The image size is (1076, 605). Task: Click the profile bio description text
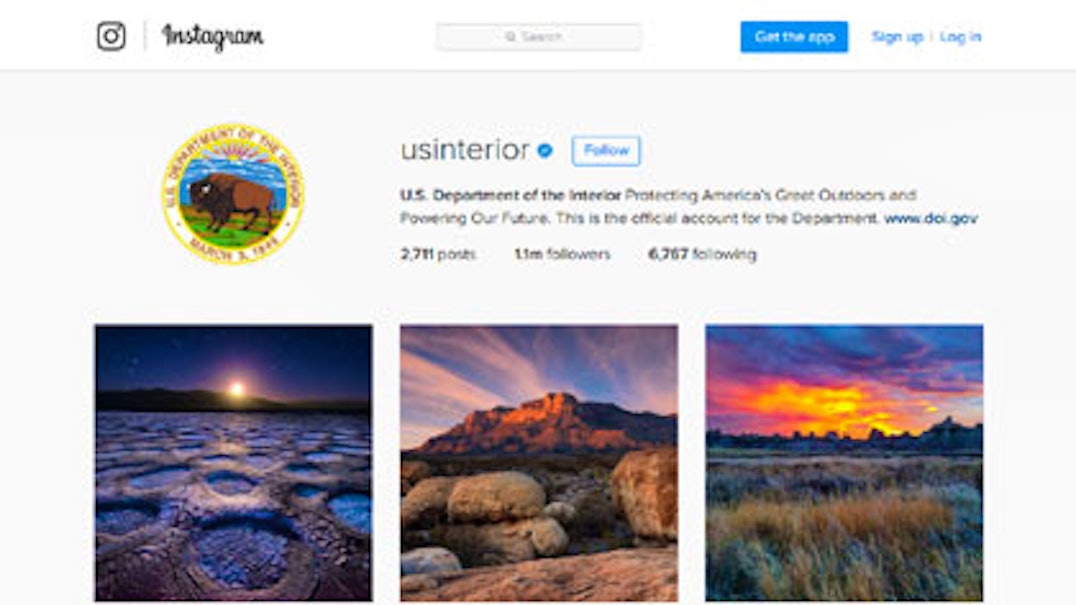688,206
